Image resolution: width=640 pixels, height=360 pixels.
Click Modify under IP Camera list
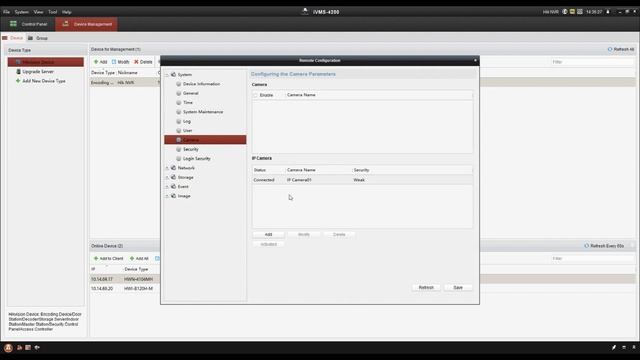point(304,234)
